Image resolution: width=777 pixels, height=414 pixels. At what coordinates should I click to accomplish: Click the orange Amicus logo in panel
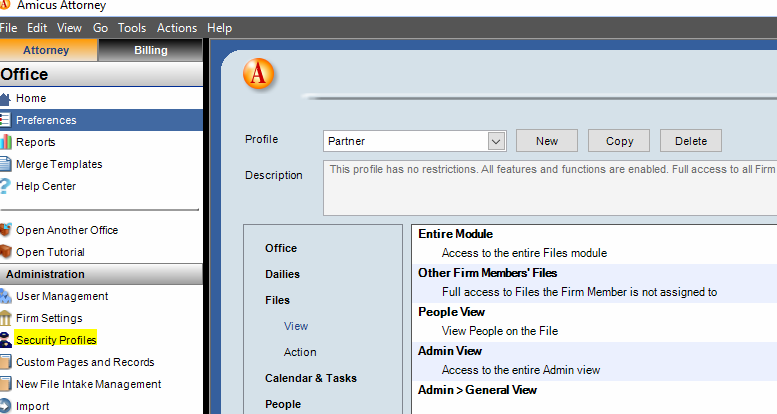(258, 74)
